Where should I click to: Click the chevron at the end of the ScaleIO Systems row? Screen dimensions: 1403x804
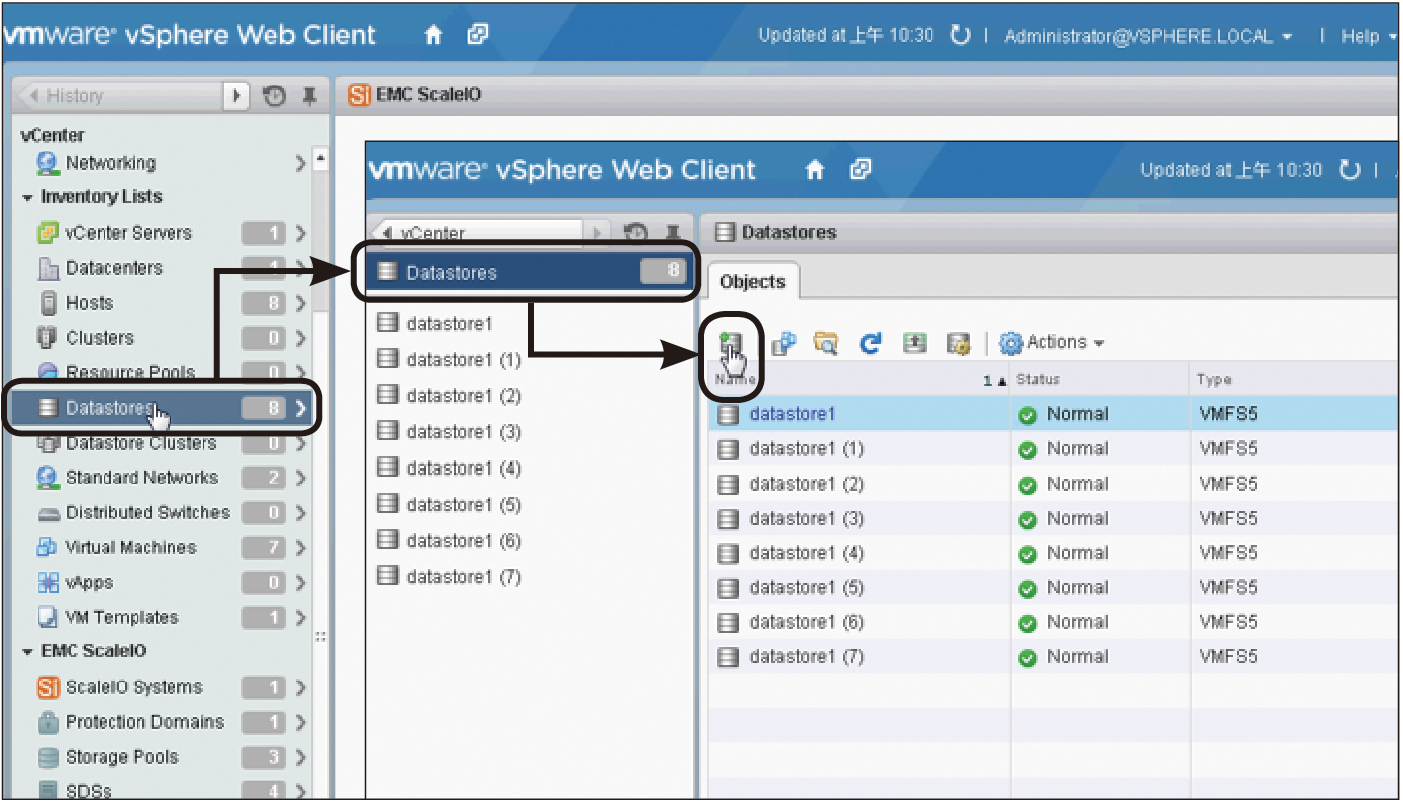300,688
